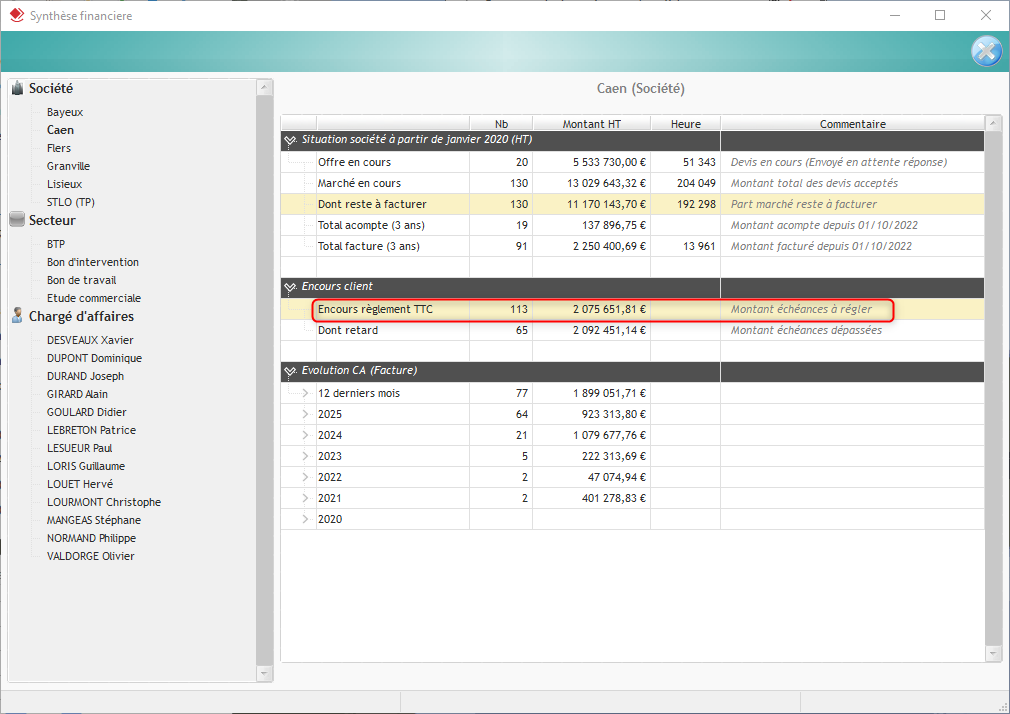Image resolution: width=1010 pixels, height=714 pixels.
Task: Open Etude commerciale sector
Action: 94,298
